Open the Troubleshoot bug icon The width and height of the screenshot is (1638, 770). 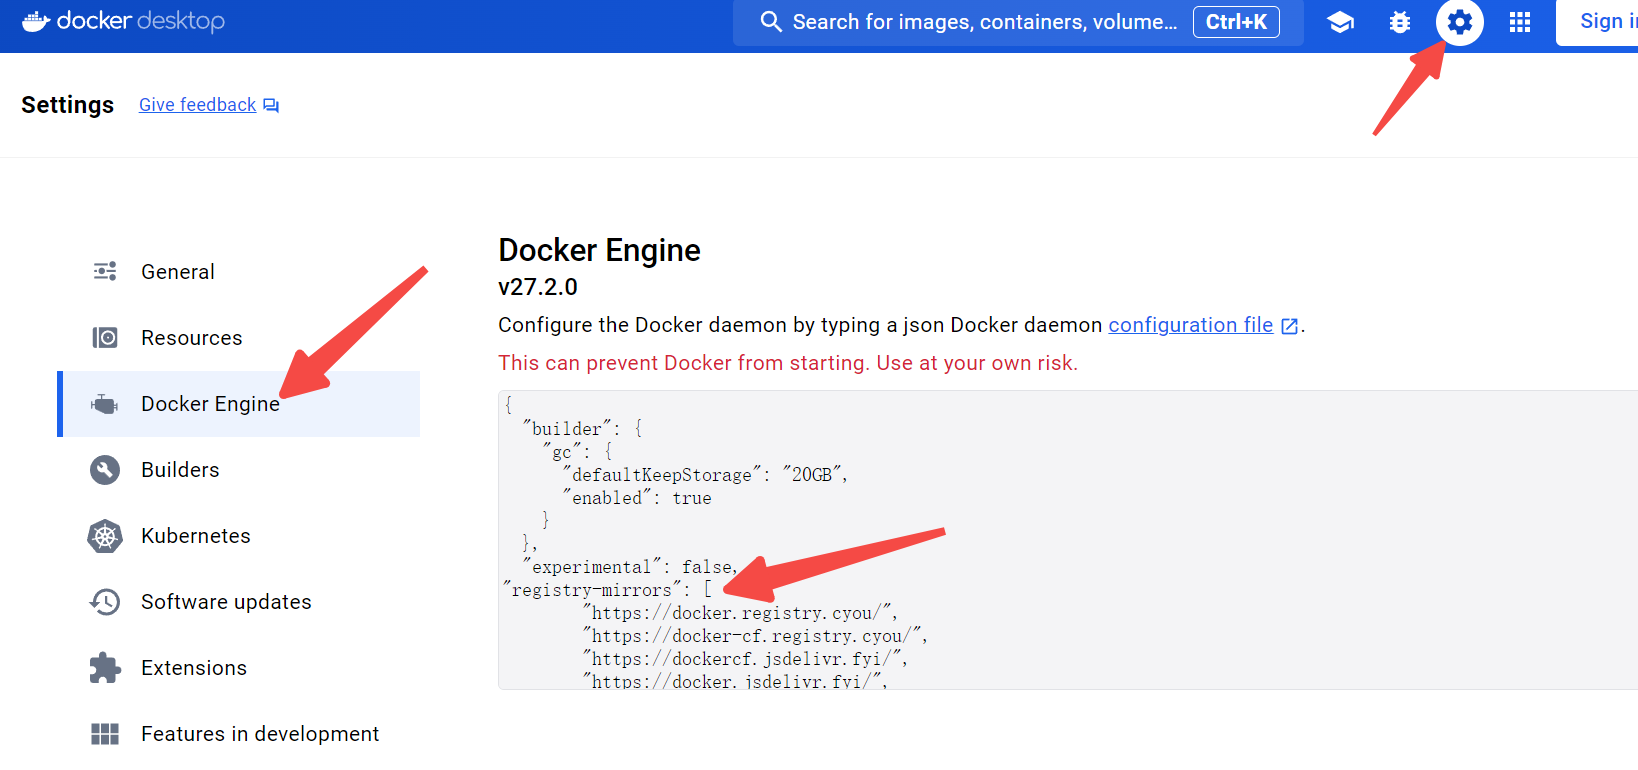click(1400, 22)
